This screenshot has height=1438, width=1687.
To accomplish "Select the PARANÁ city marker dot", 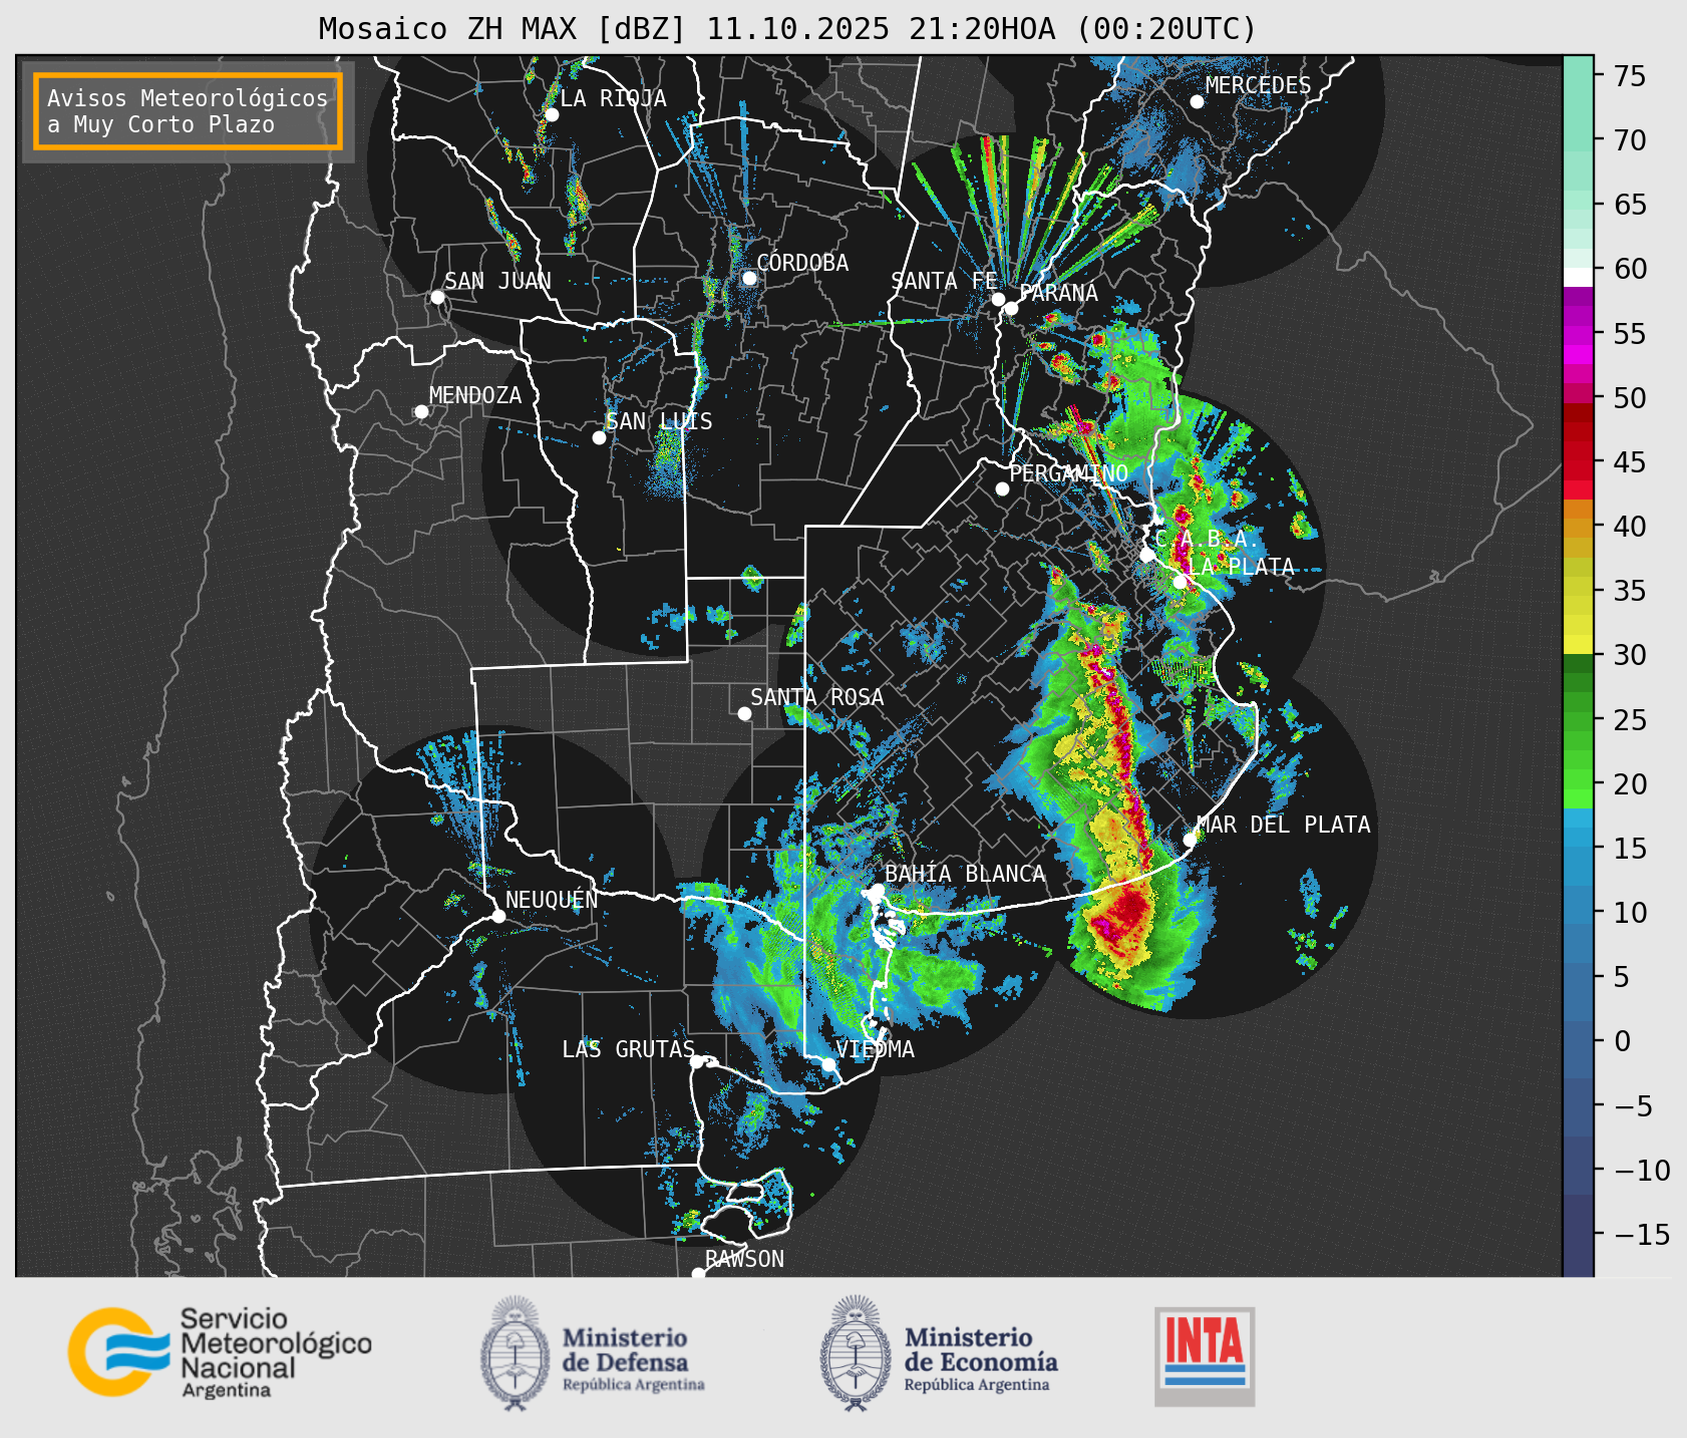I will tap(1011, 308).
